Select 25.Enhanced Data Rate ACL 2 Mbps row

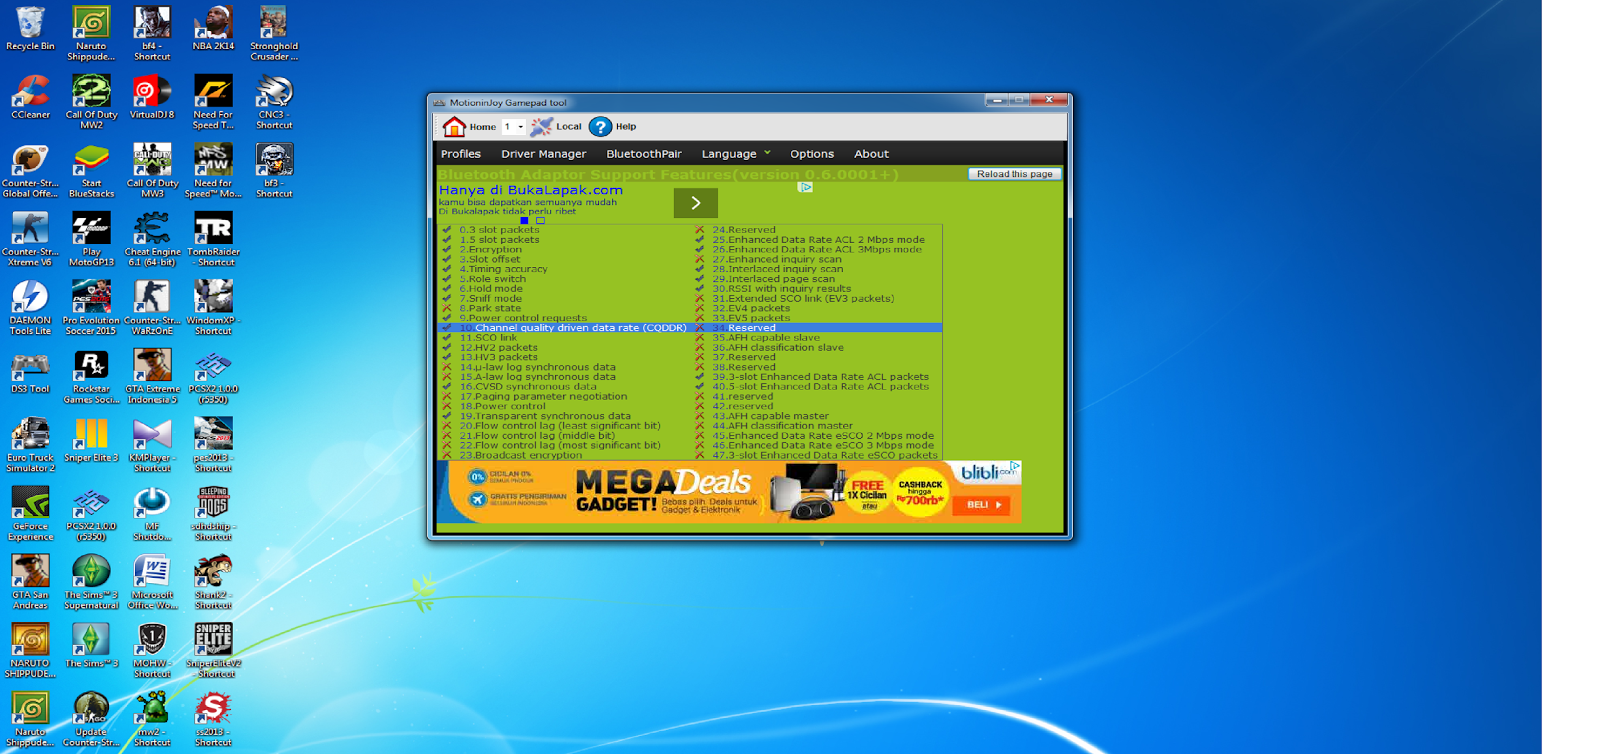tap(817, 240)
